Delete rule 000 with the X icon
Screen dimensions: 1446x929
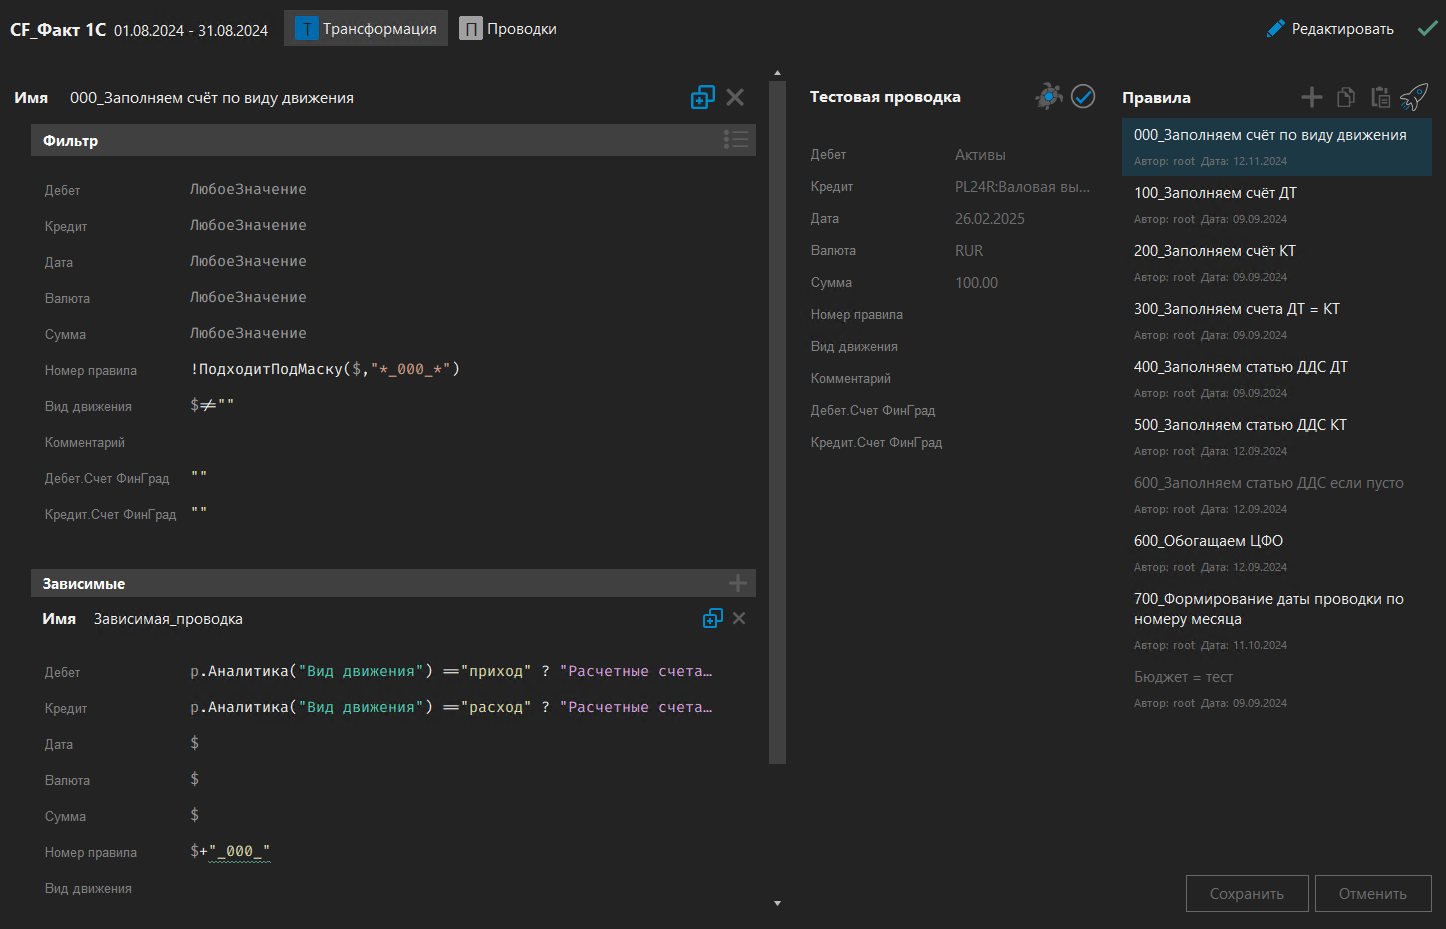coord(736,97)
